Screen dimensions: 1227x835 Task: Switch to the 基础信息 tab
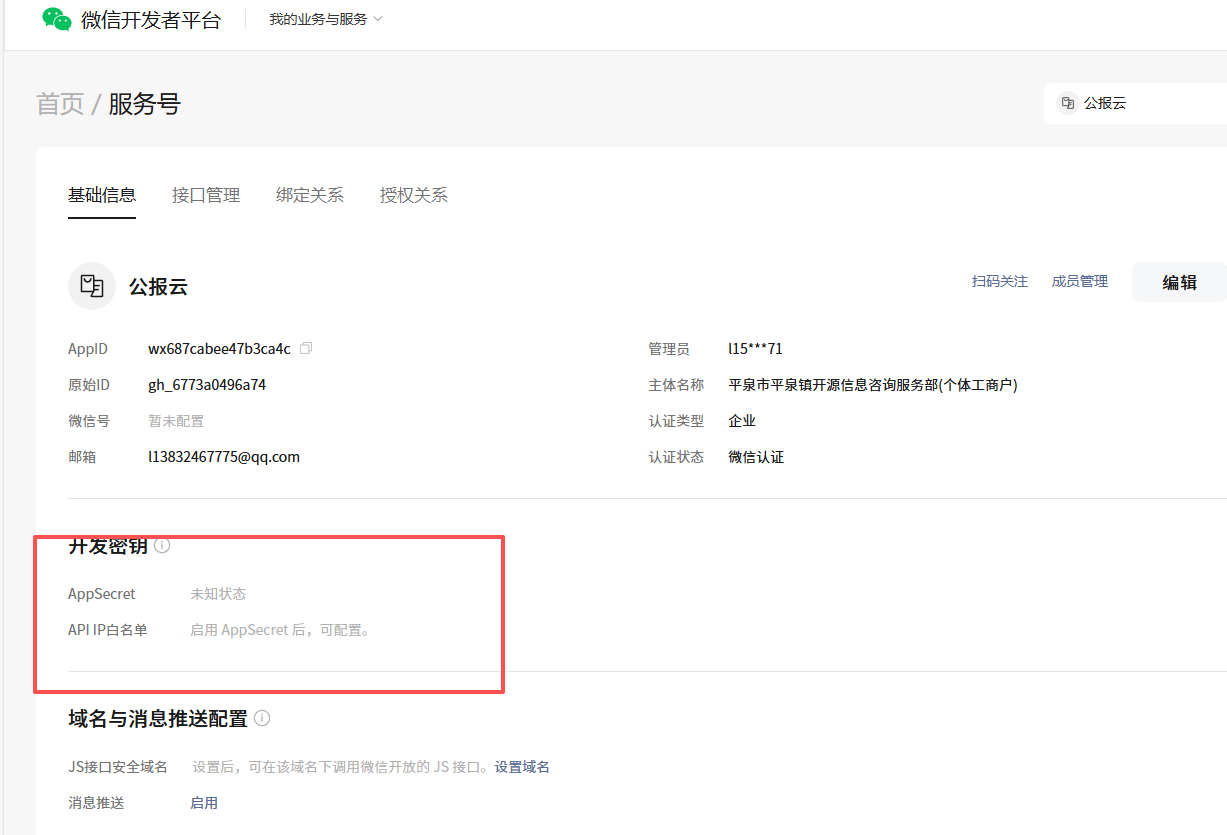(x=102, y=195)
